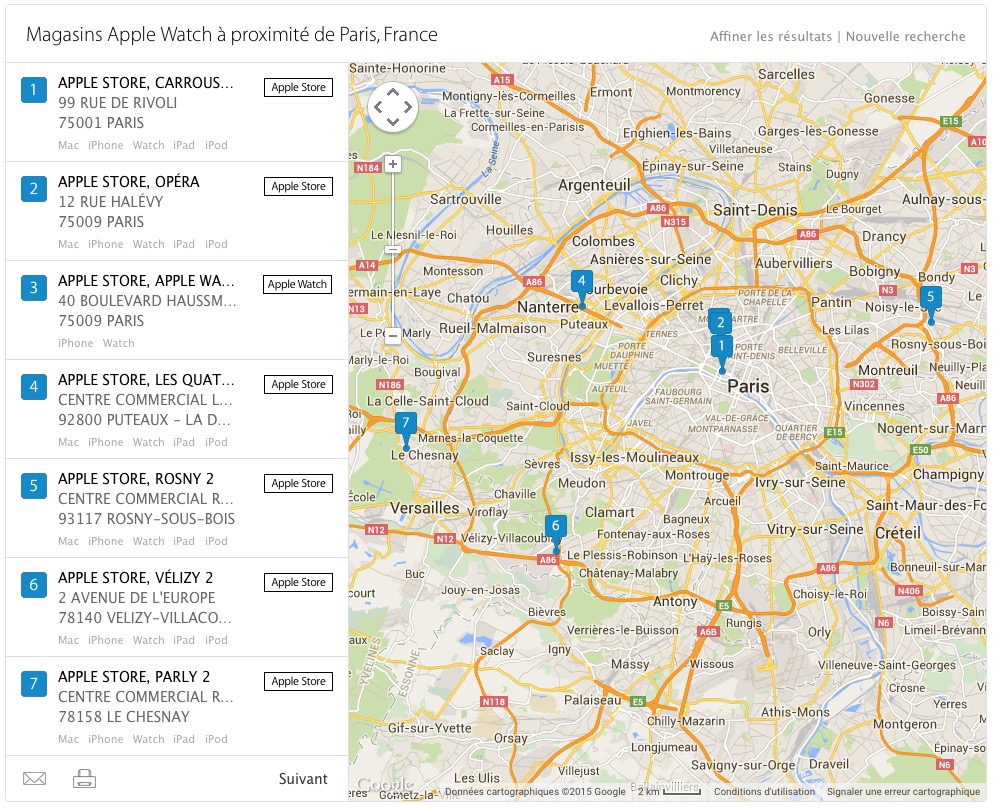995x808 pixels.
Task: Go to next results with Suivant
Action: point(303,779)
